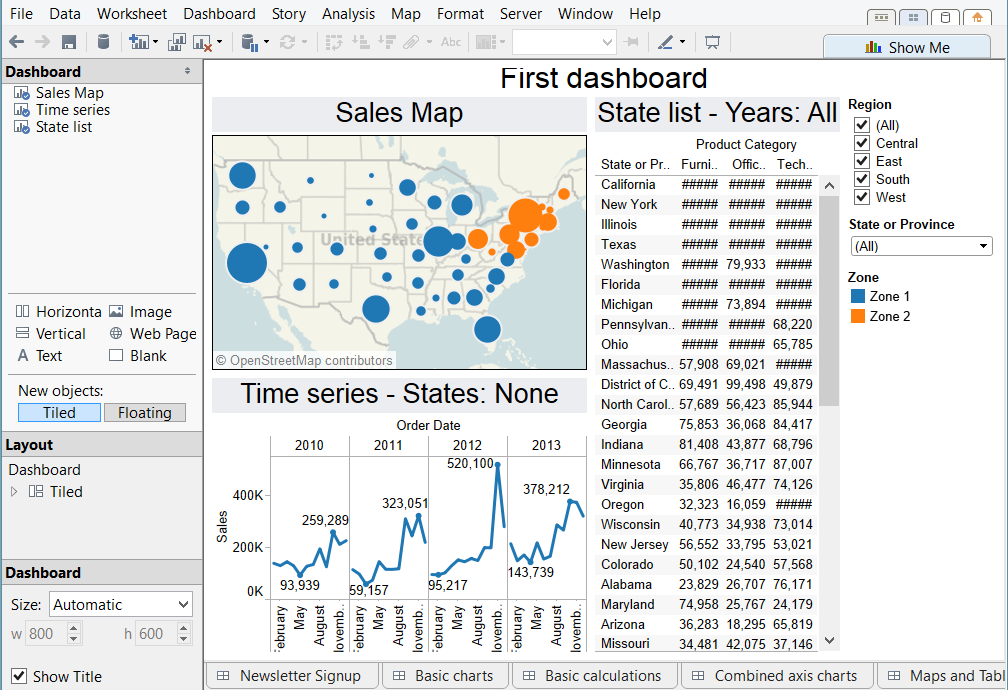Select the Vertical layout container object

pyautogui.click(x=51, y=334)
